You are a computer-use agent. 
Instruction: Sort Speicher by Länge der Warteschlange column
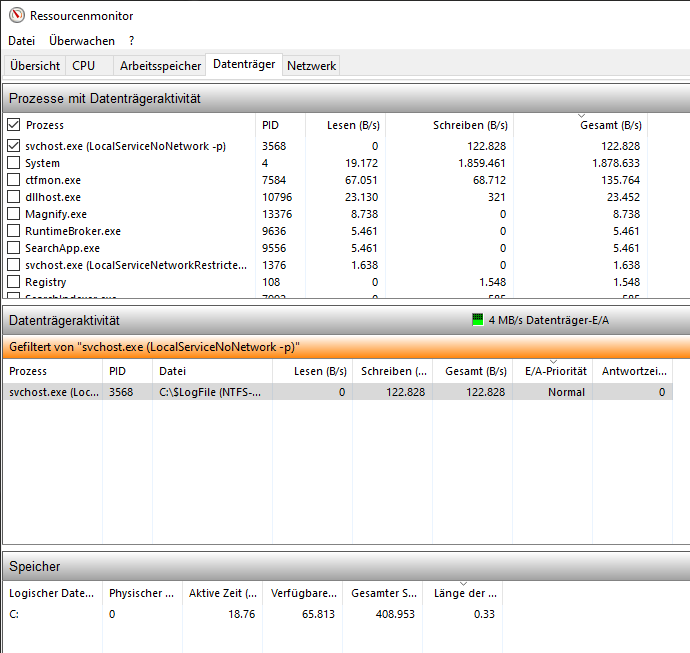462,593
